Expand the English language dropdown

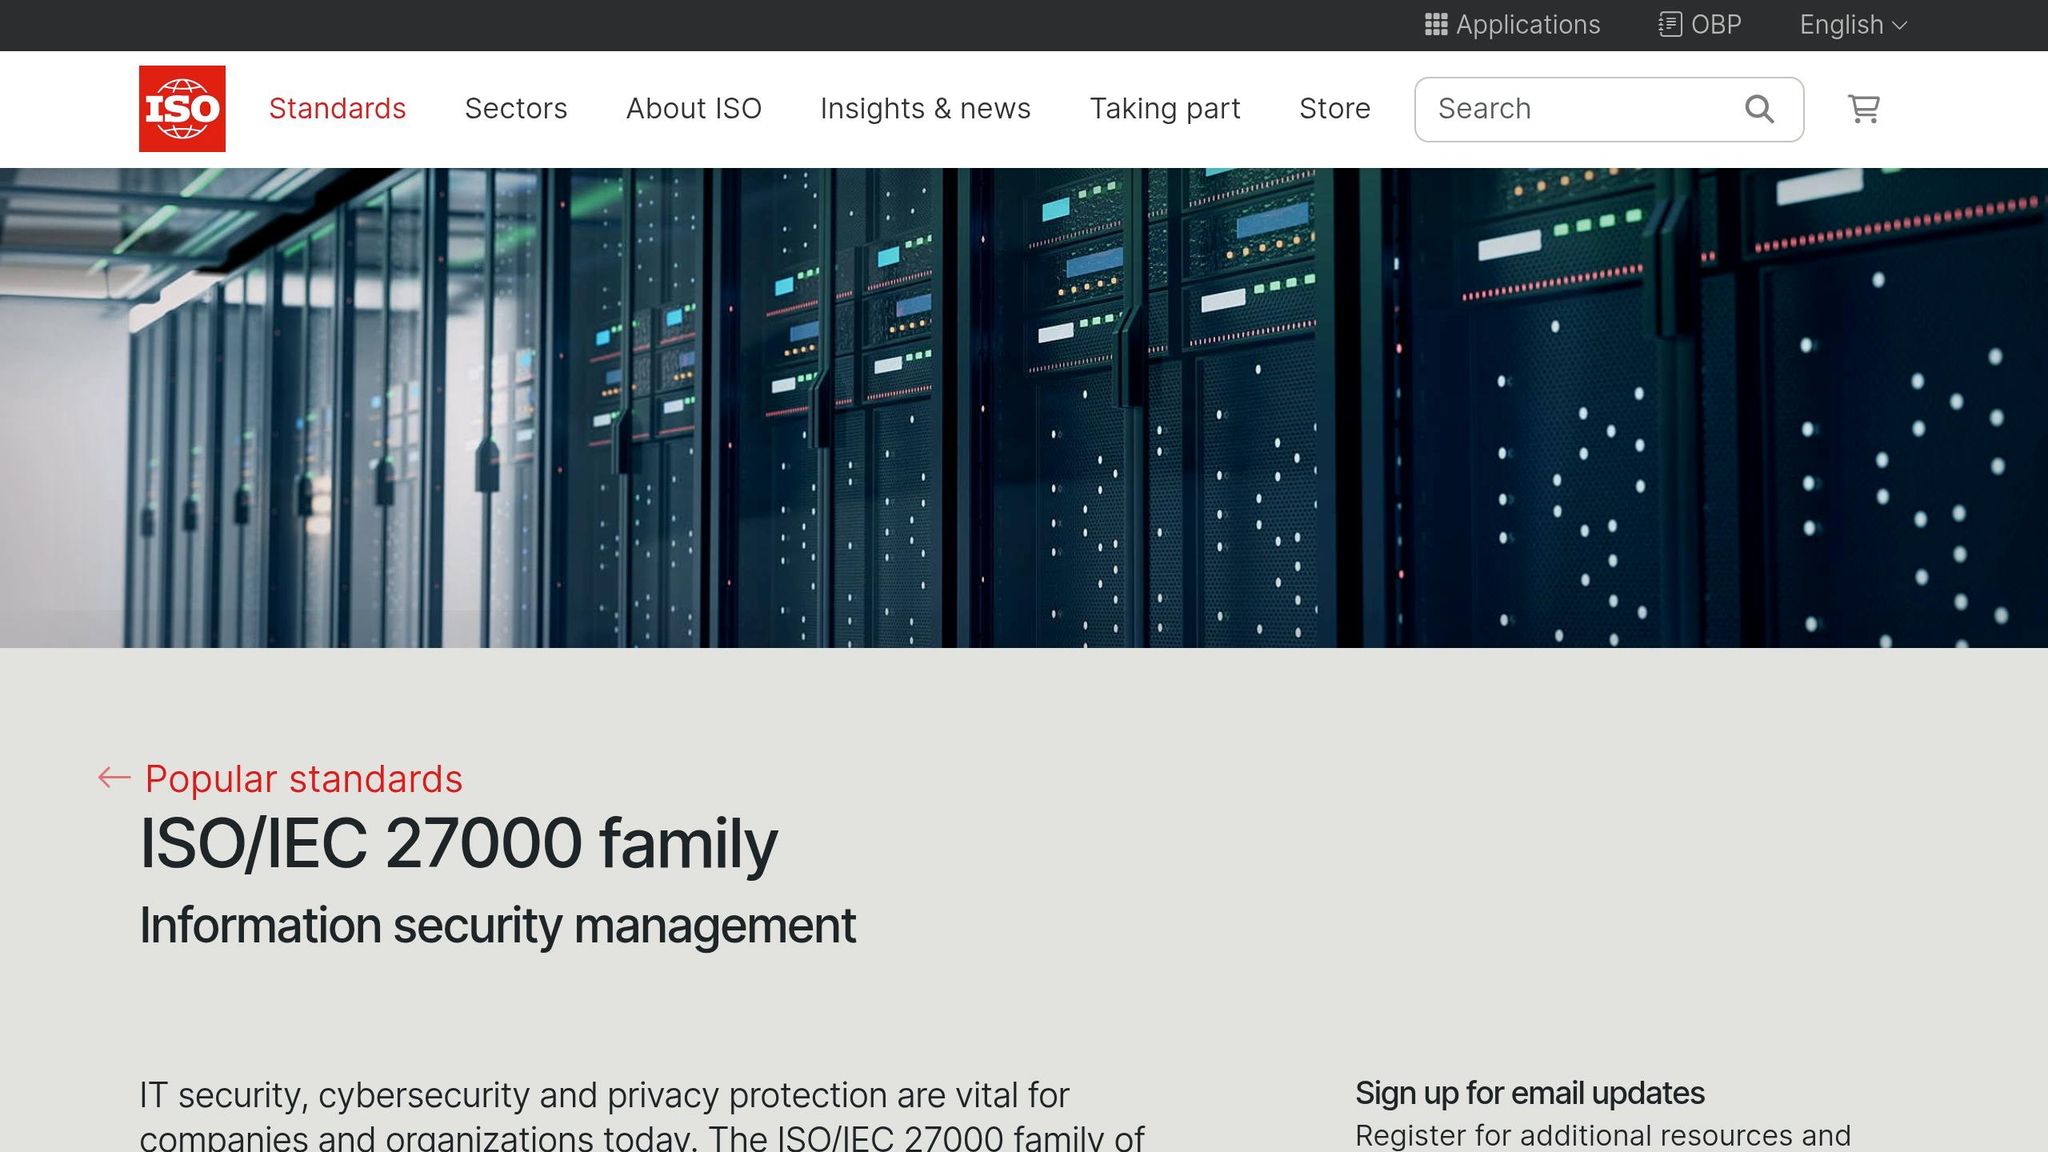click(x=1853, y=25)
